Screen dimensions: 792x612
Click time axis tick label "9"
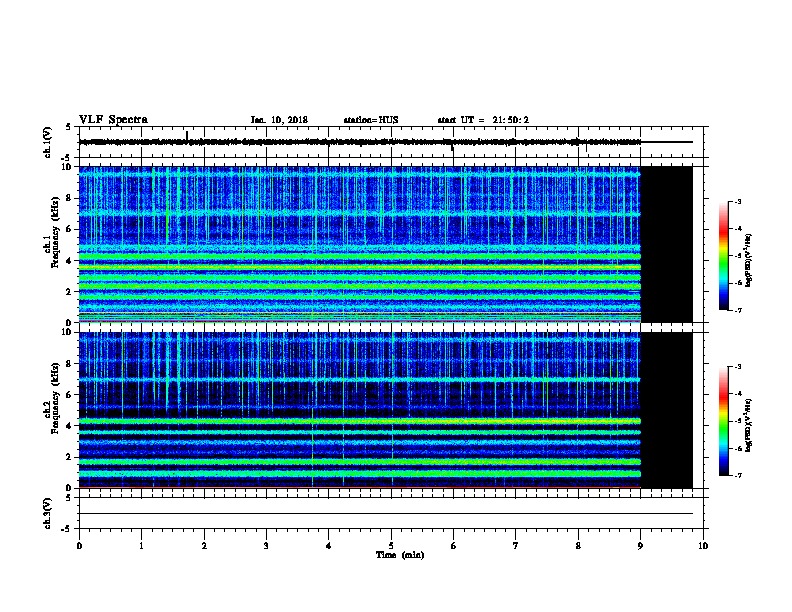(640, 546)
